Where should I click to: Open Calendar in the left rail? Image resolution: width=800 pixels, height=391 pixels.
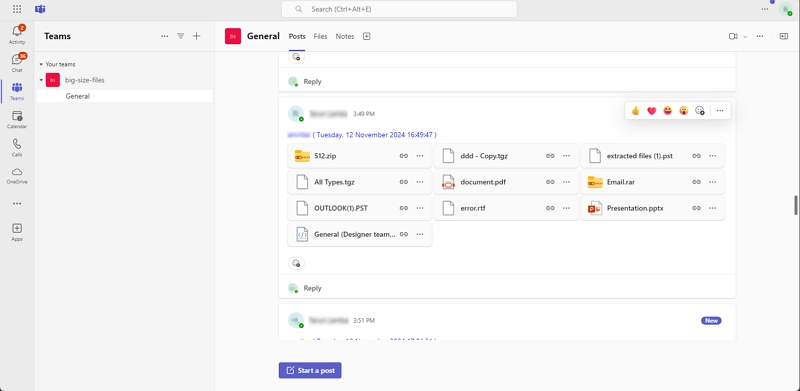[x=17, y=119]
